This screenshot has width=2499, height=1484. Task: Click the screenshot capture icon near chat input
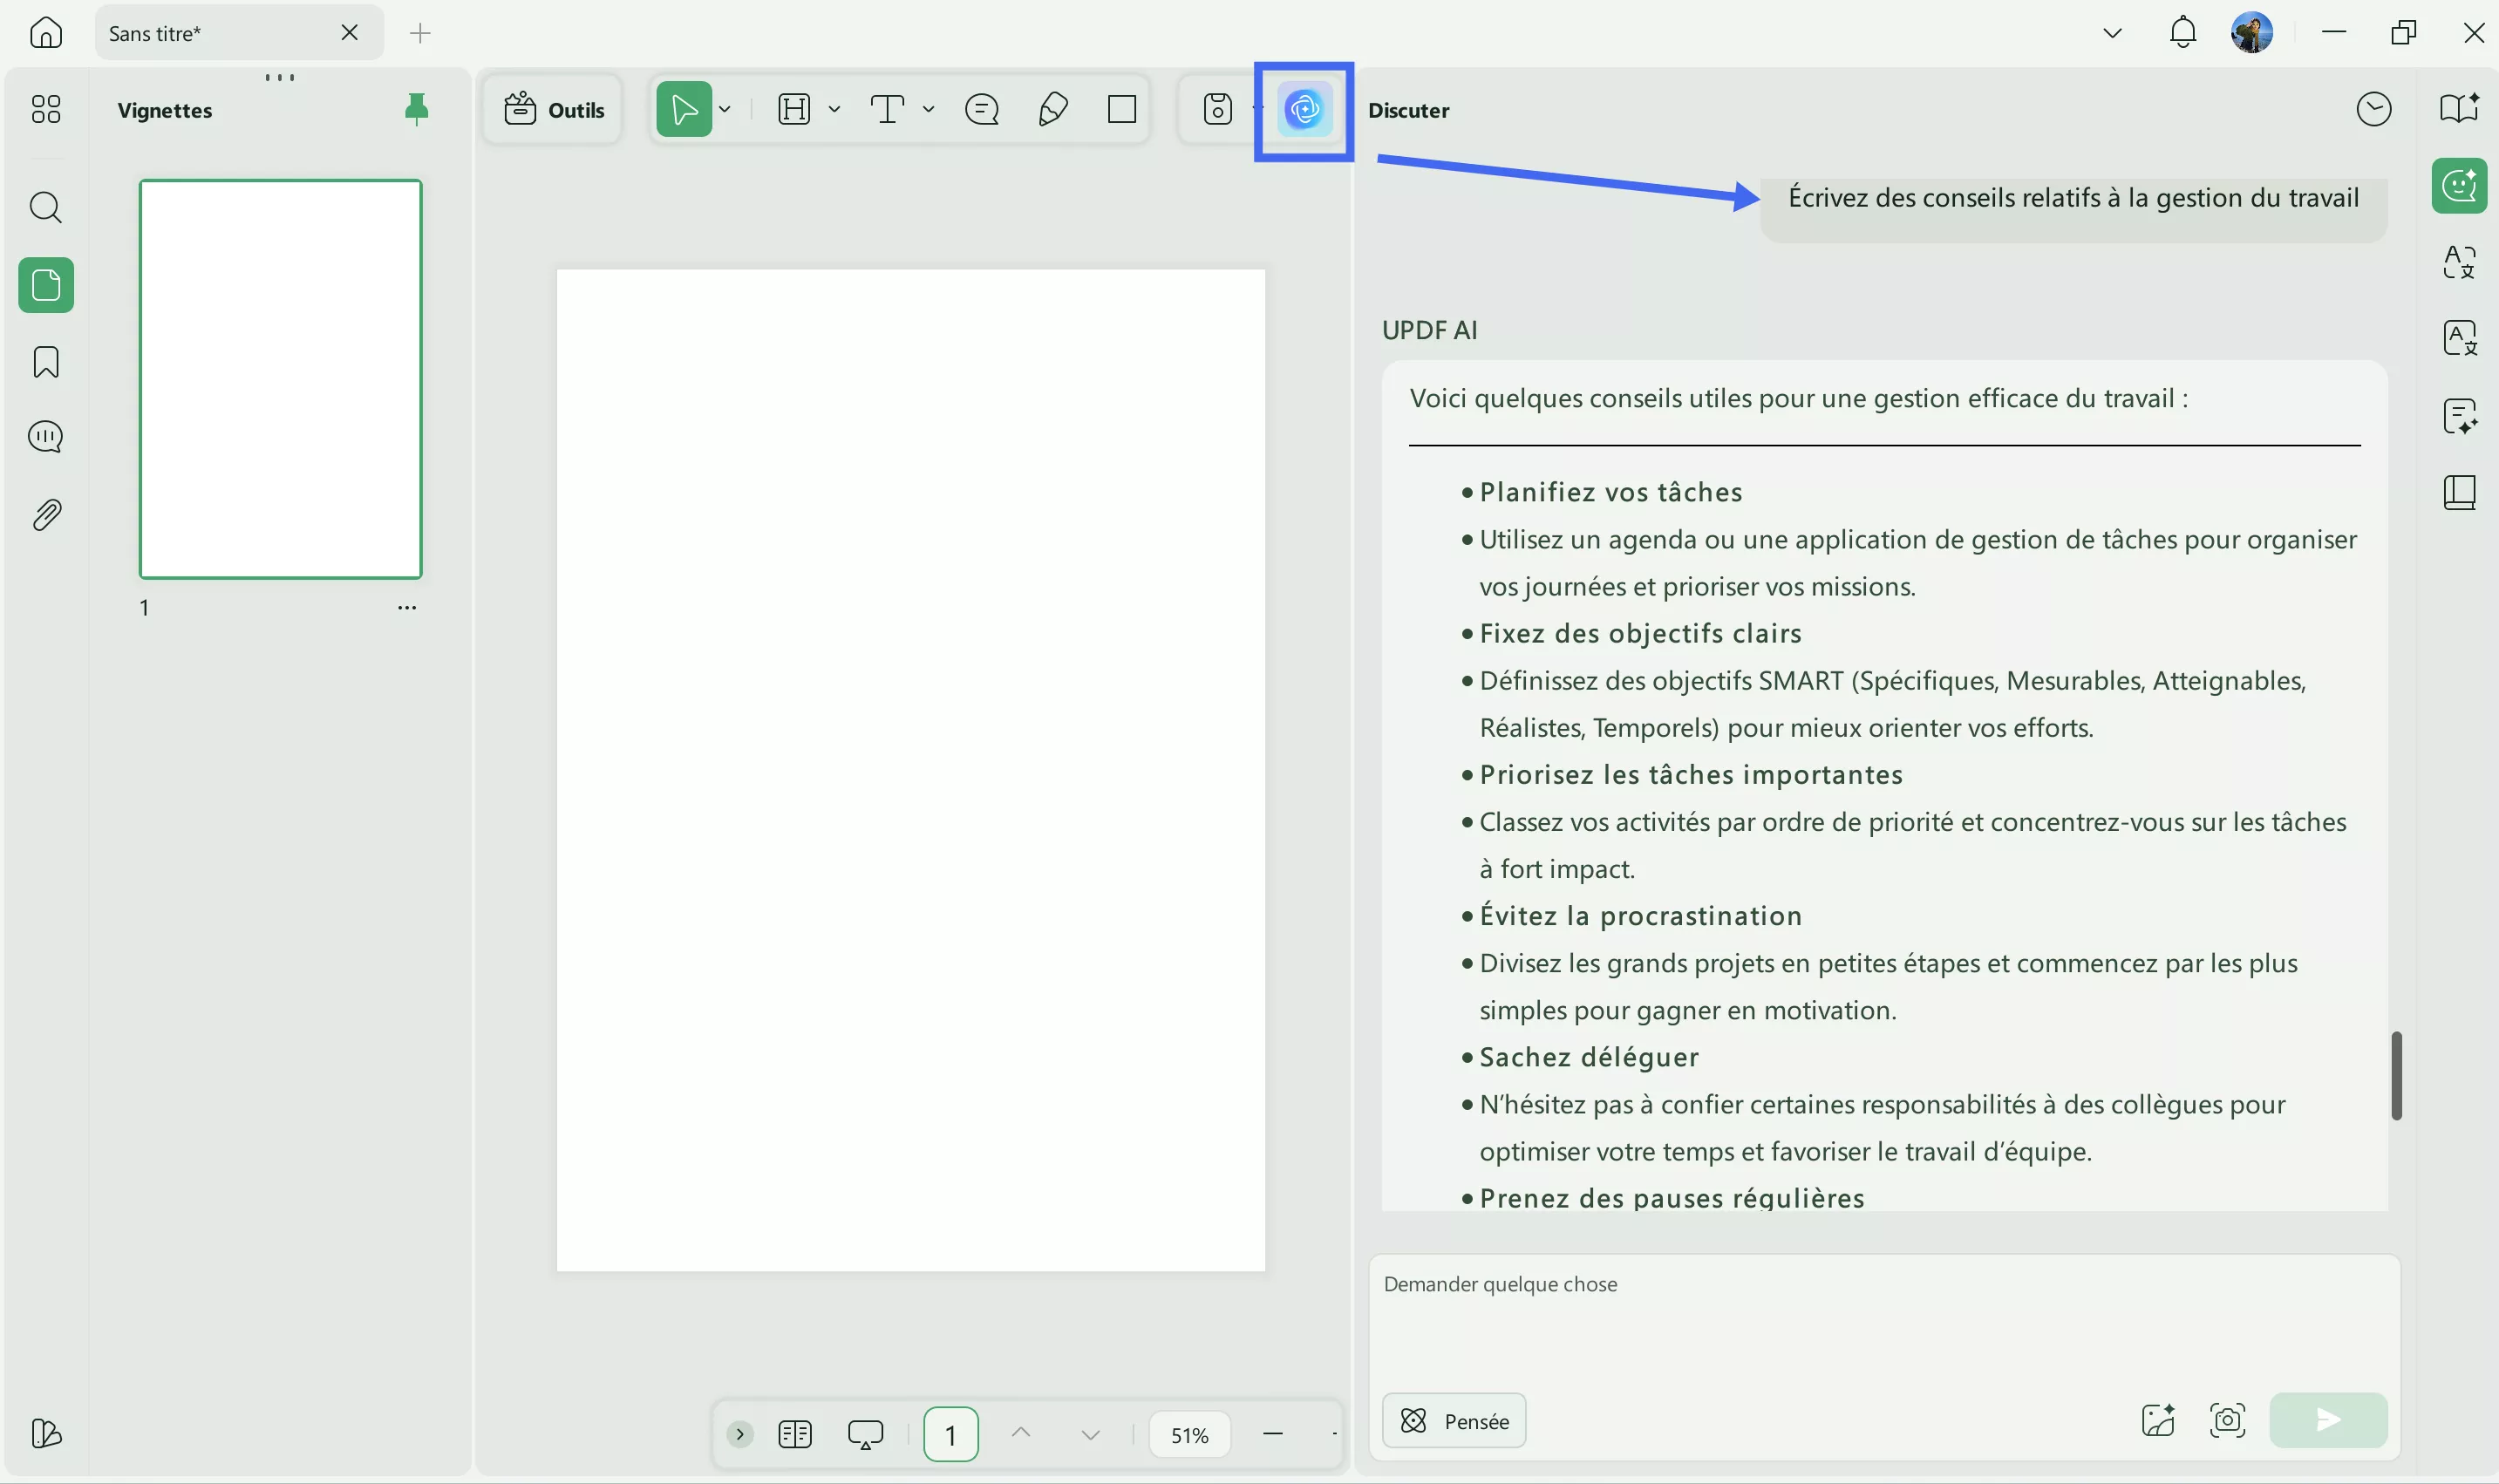click(2228, 1419)
